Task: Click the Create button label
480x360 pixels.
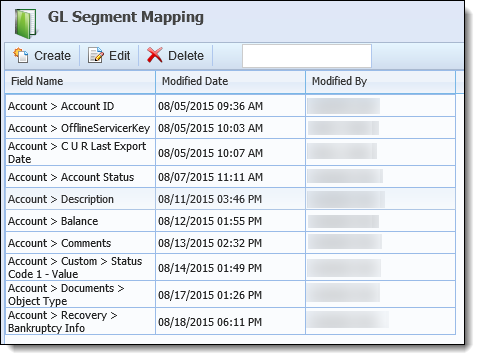Action: click(x=52, y=56)
